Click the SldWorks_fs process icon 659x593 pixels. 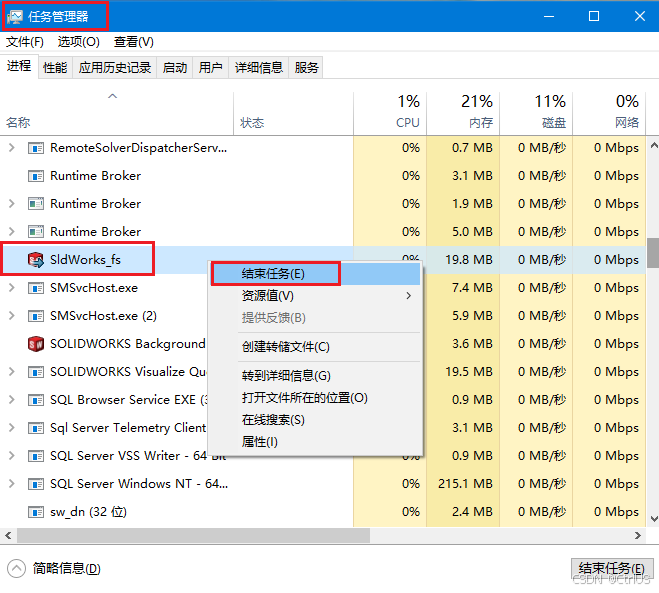point(36,260)
